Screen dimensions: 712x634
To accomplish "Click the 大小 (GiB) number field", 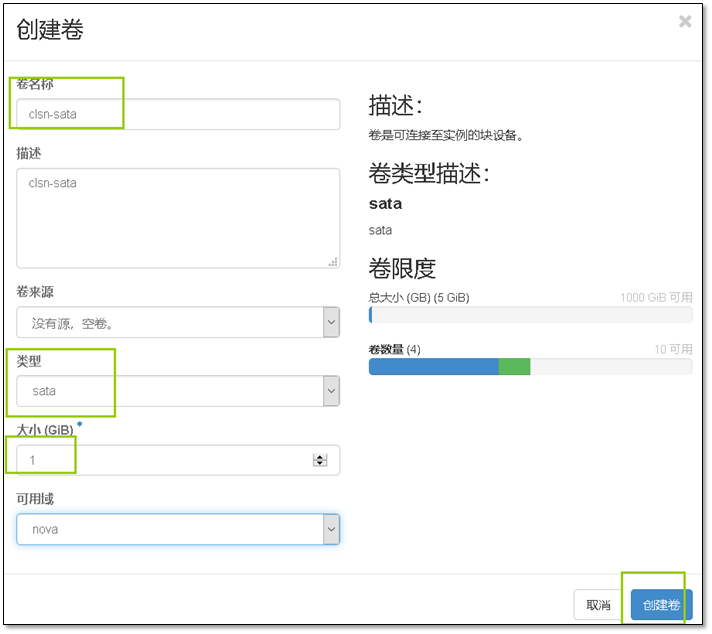I will [x=178, y=460].
